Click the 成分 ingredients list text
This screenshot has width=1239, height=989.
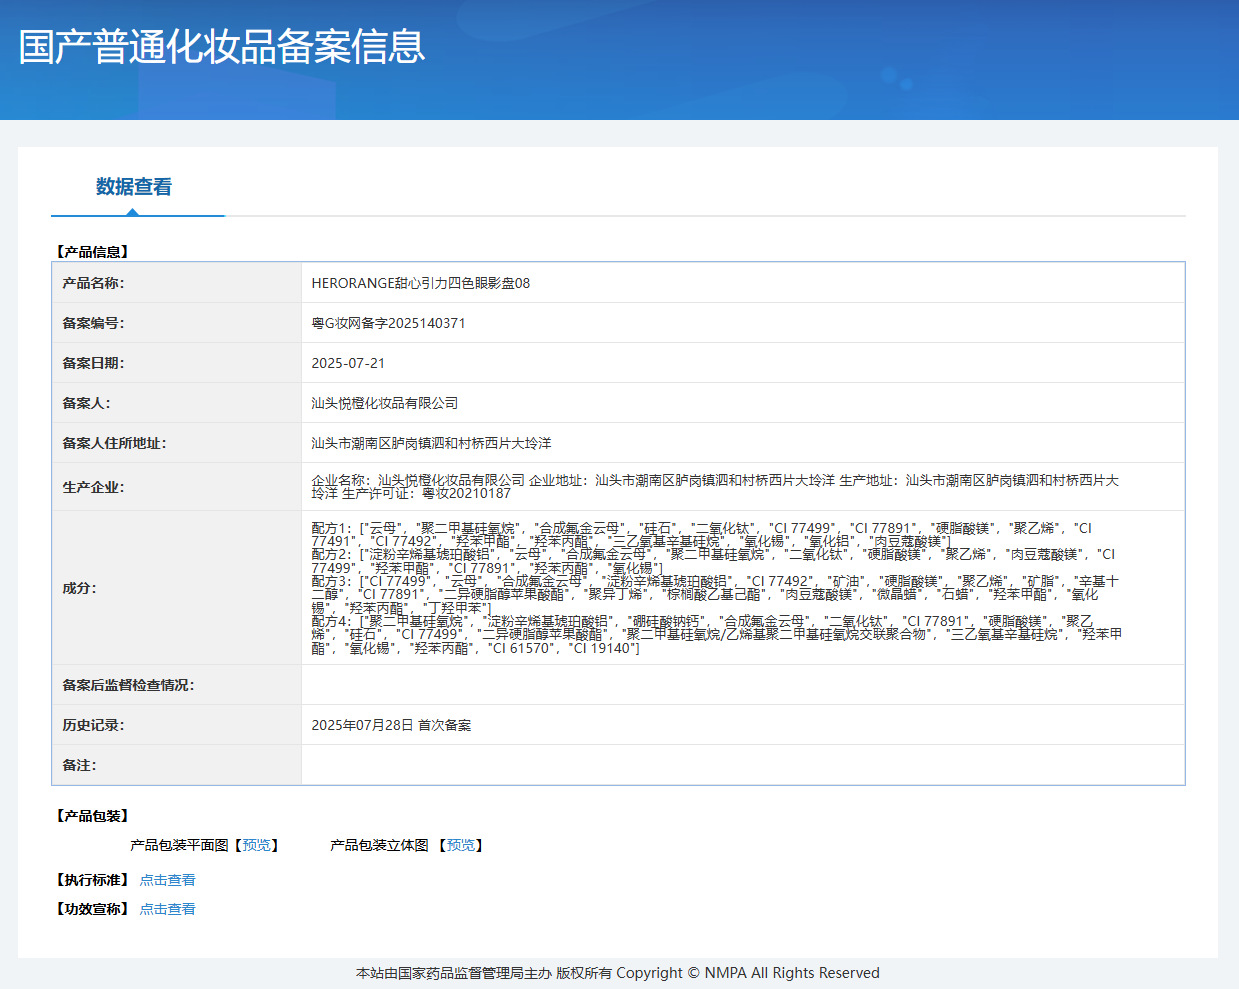click(x=716, y=588)
